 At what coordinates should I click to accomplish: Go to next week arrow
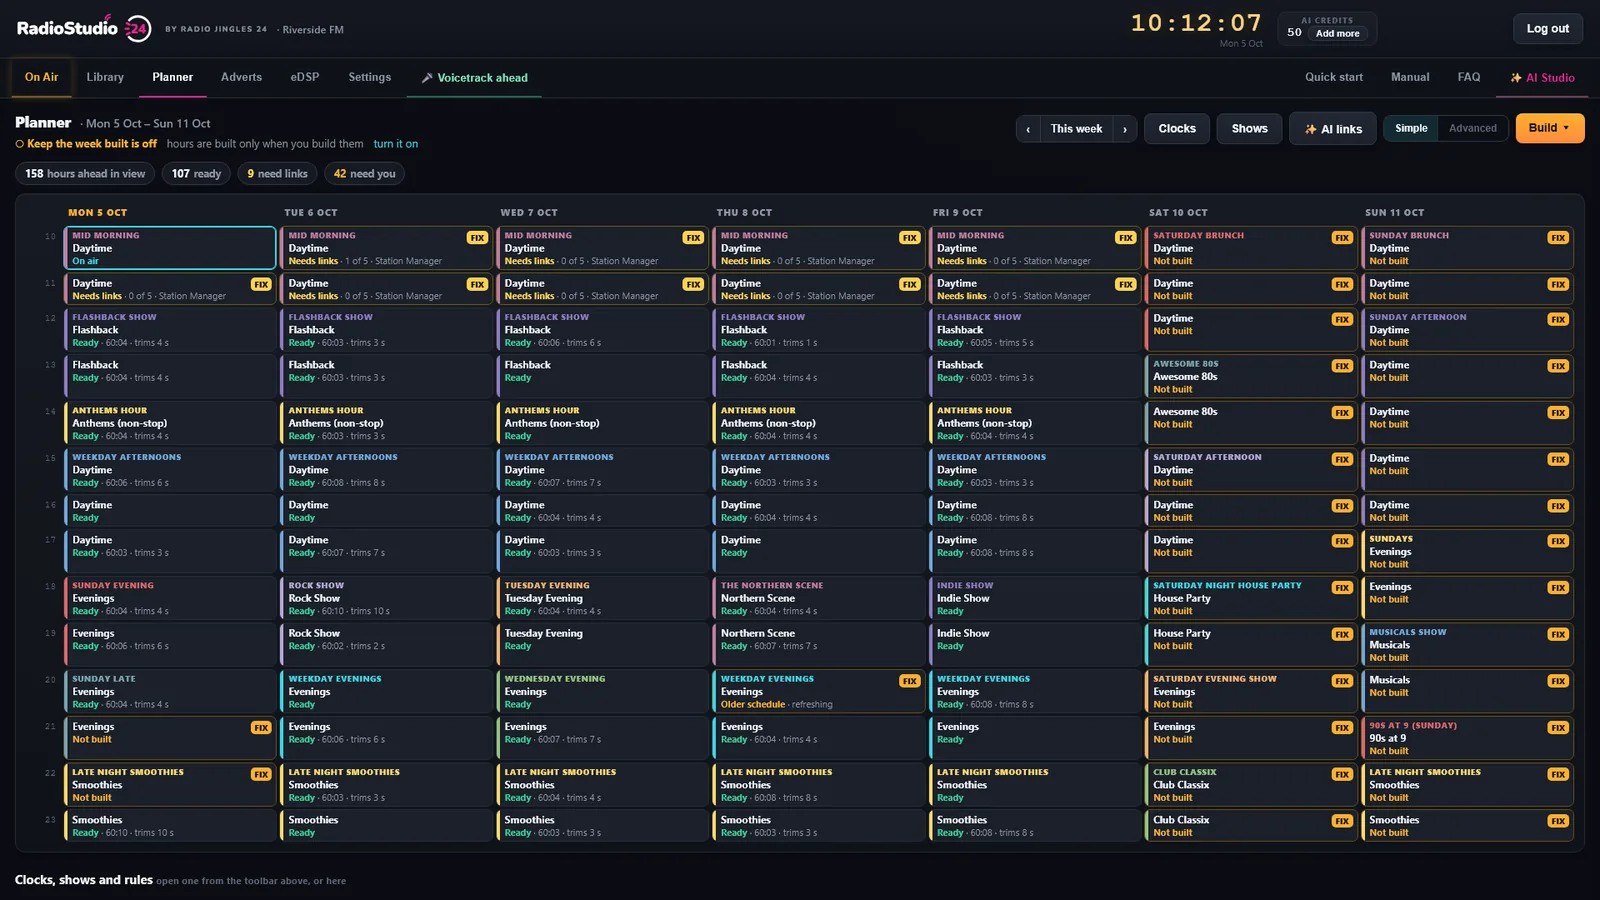tap(1125, 129)
